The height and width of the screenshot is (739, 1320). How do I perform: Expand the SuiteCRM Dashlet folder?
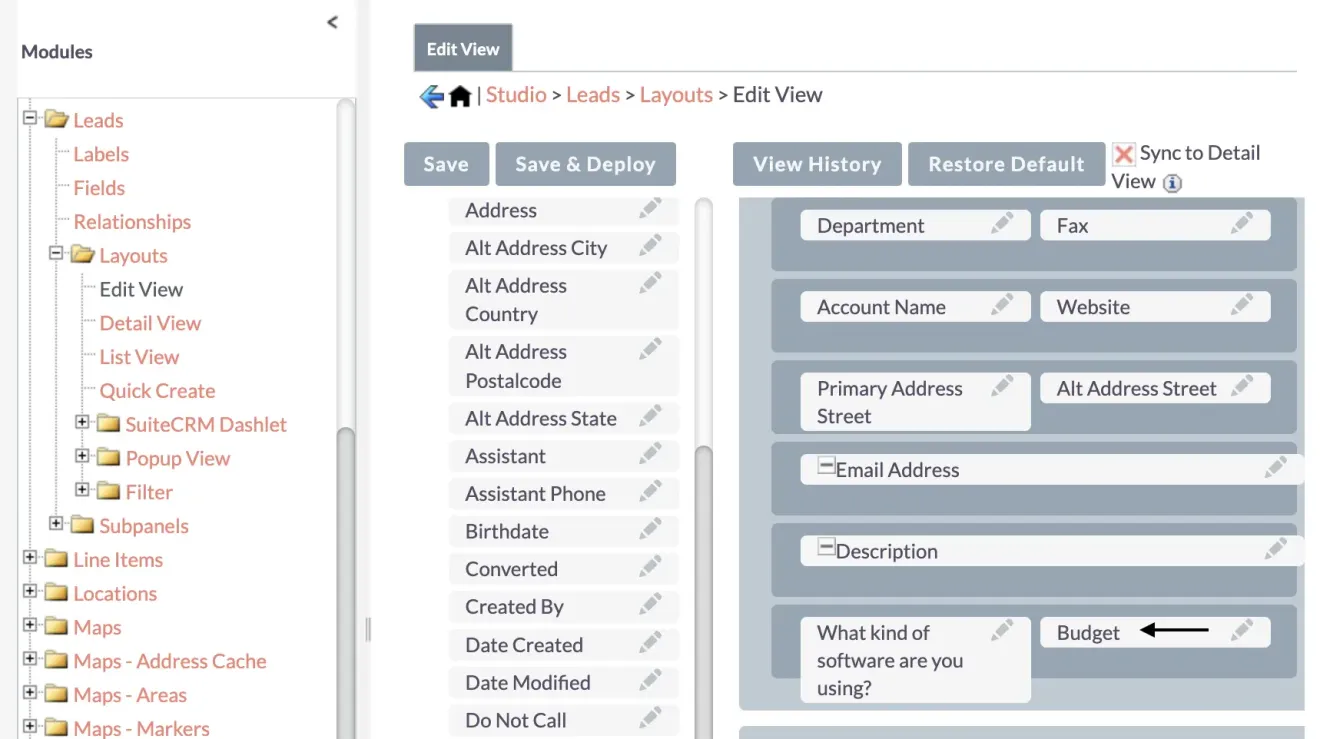point(83,423)
